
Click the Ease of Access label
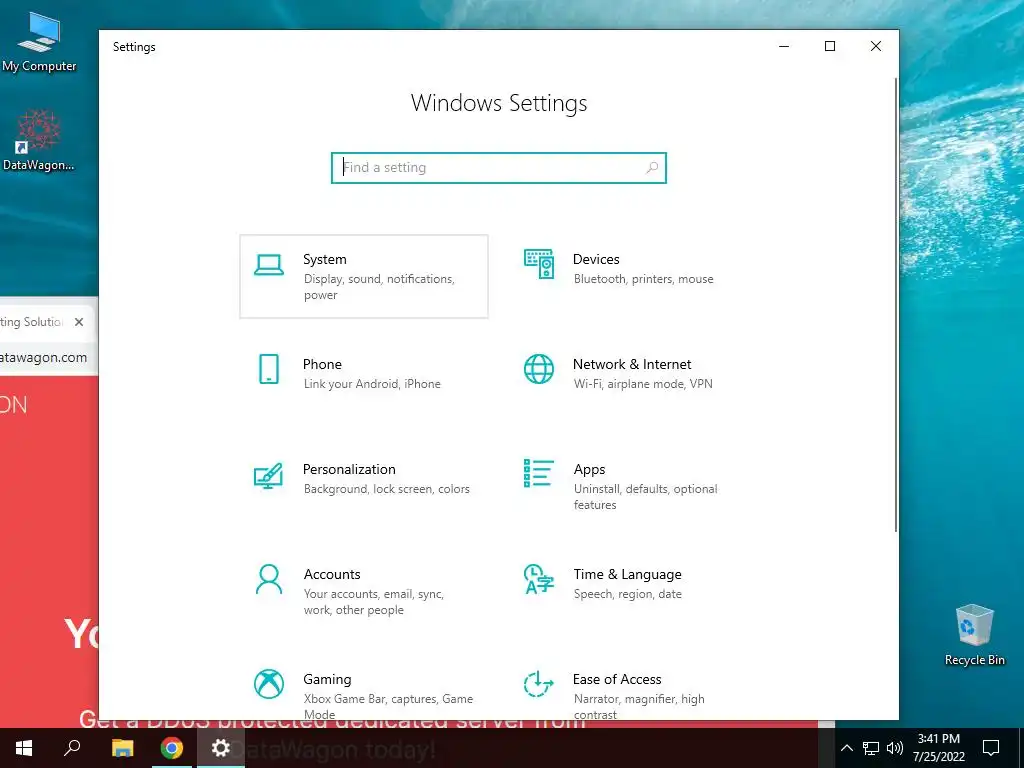point(616,679)
